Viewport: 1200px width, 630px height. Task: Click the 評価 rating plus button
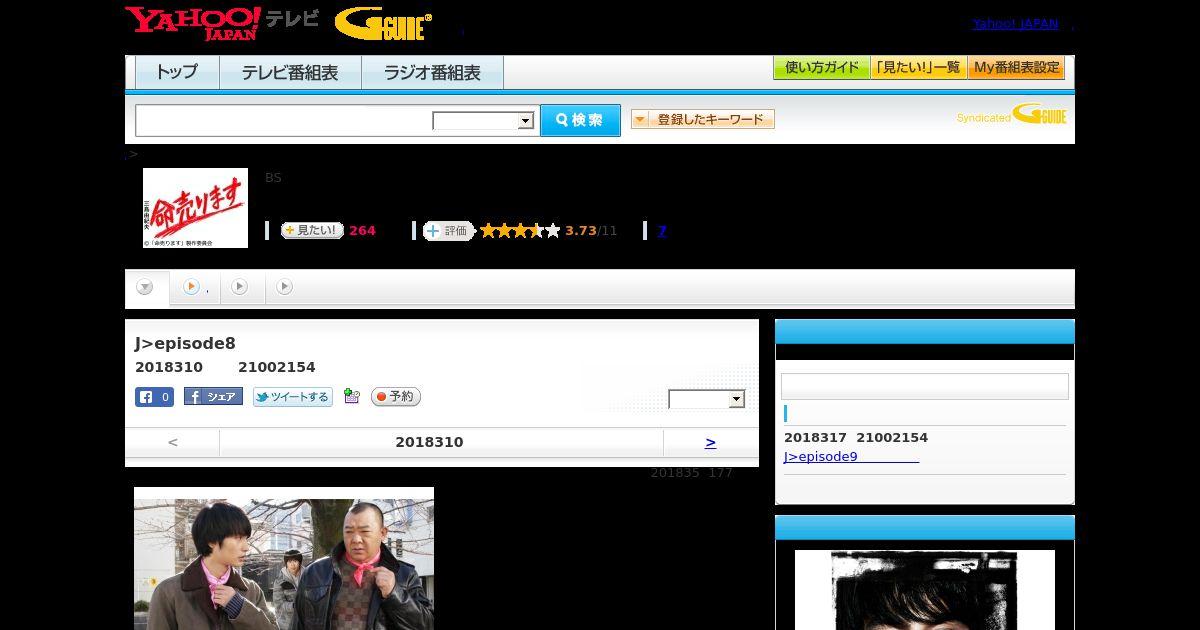[x=448, y=231]
